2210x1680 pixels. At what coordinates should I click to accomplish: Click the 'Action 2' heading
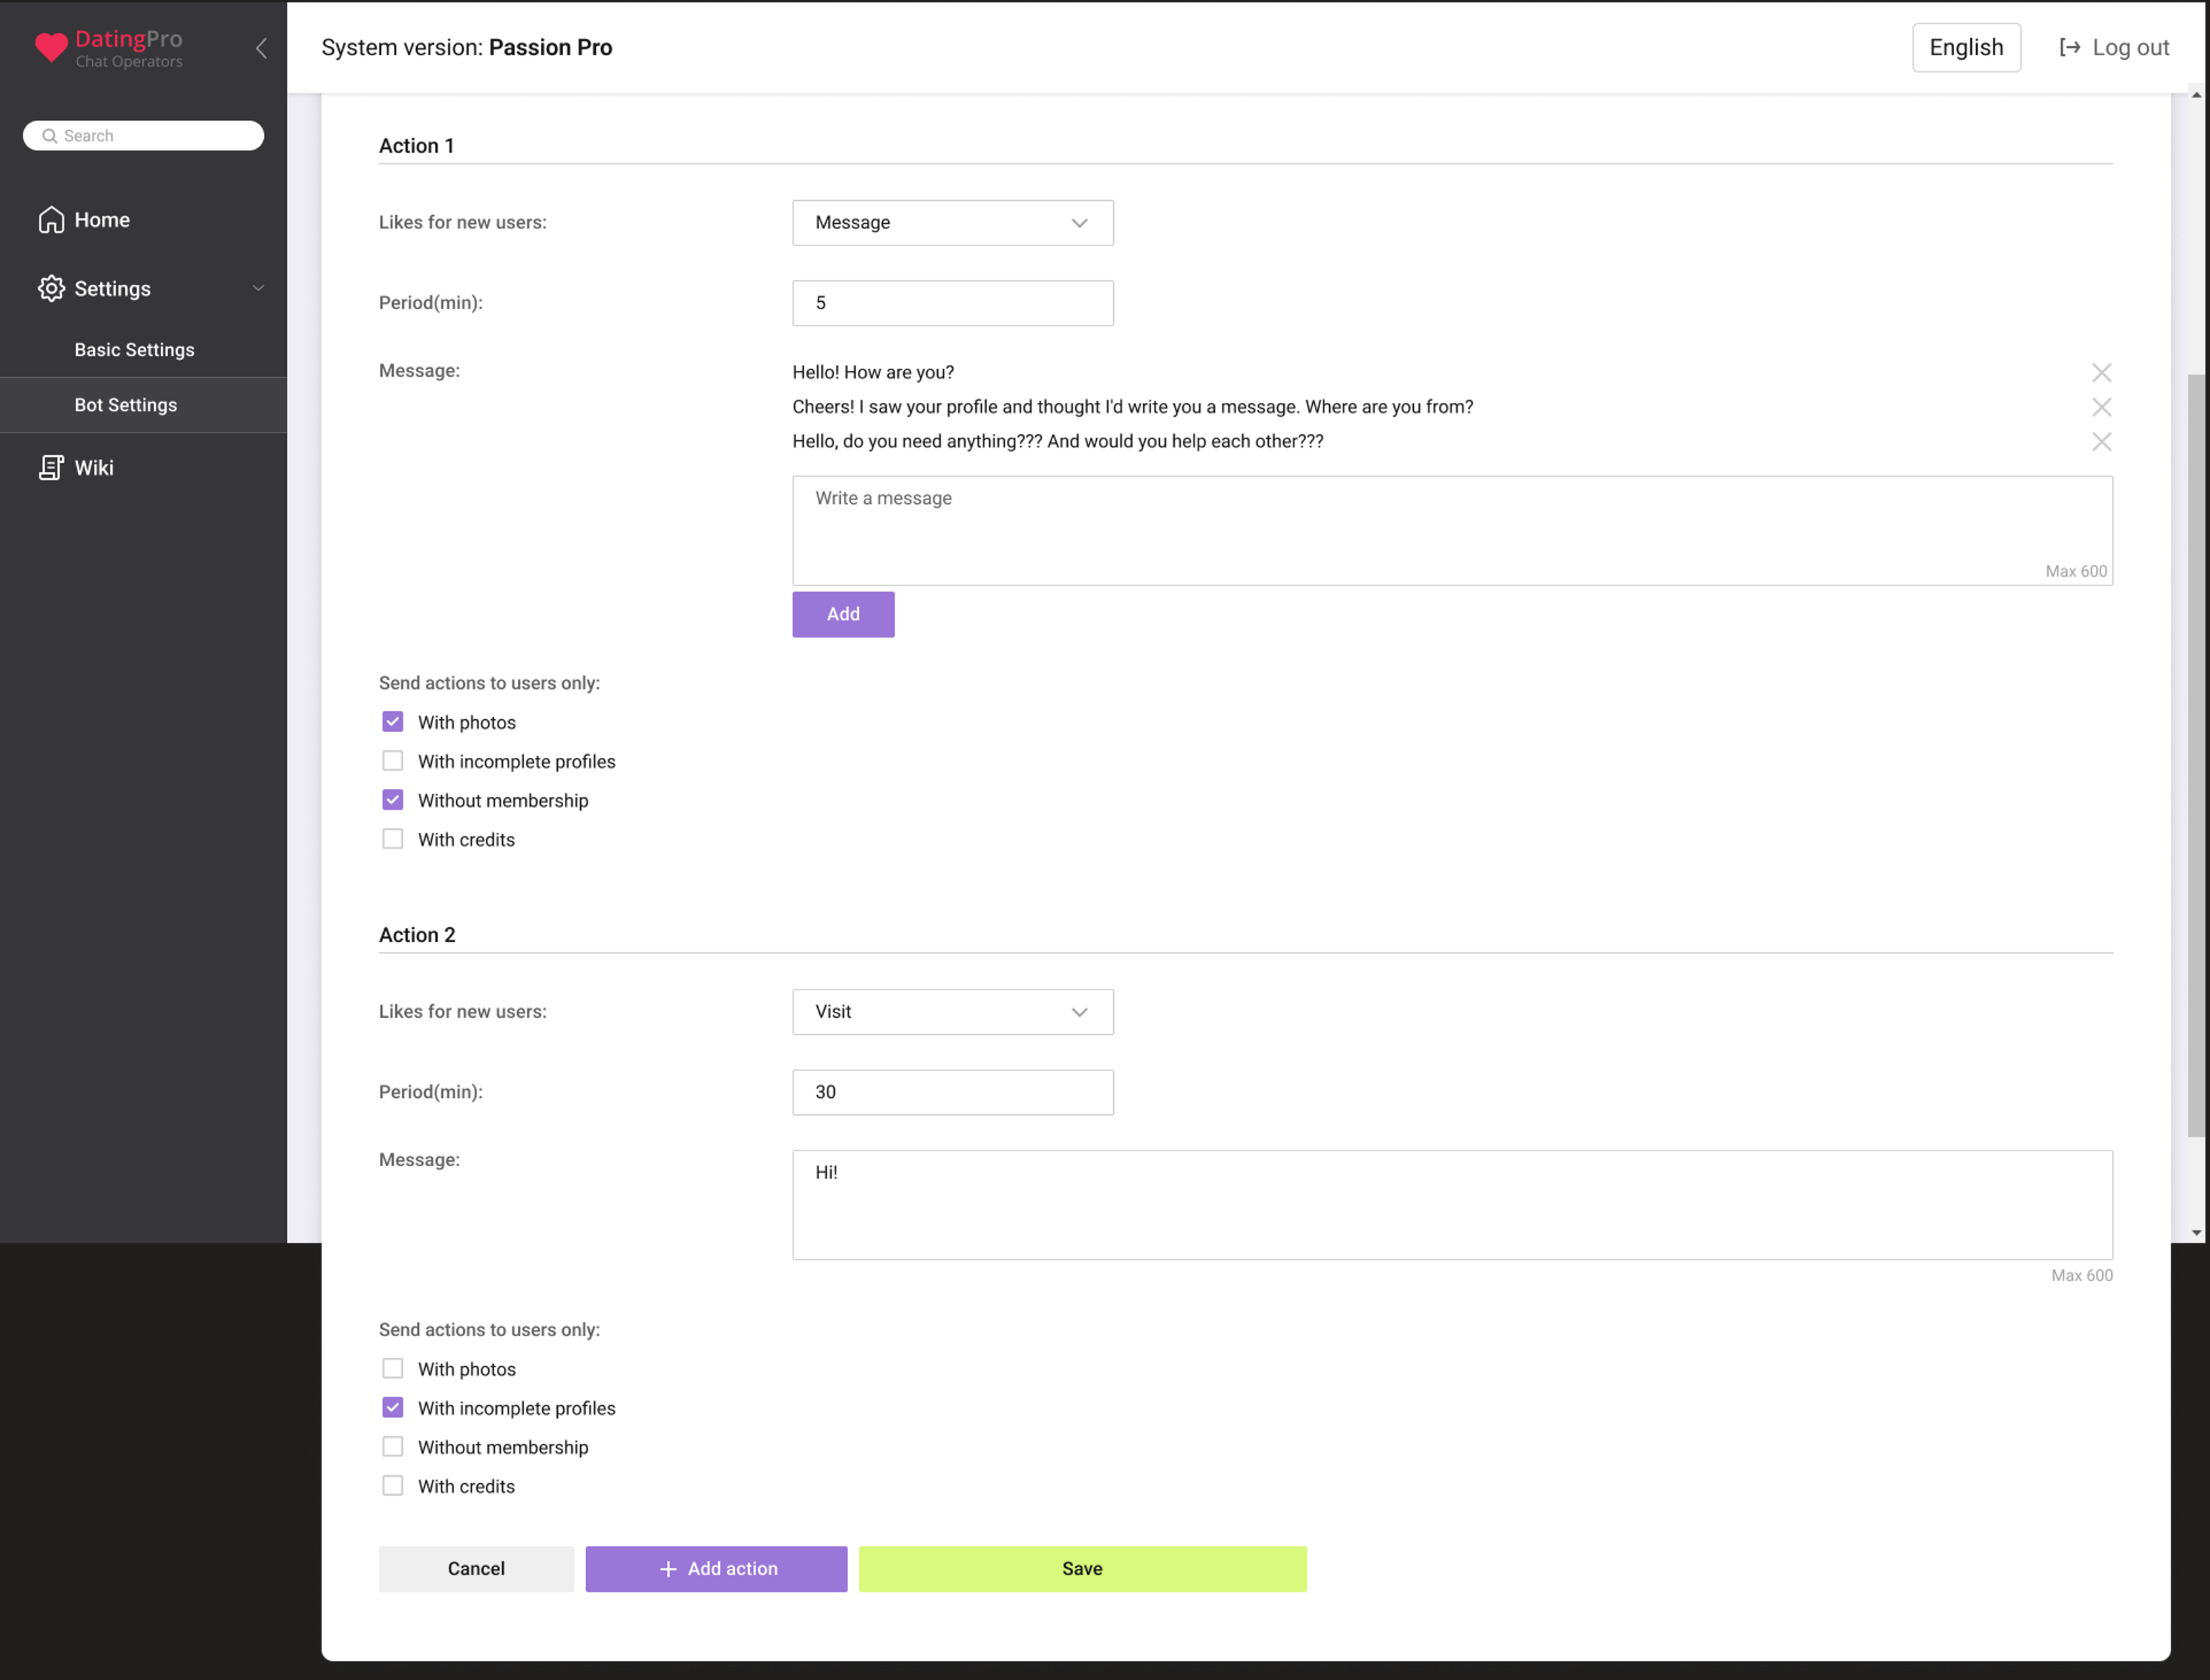(417, 935)
